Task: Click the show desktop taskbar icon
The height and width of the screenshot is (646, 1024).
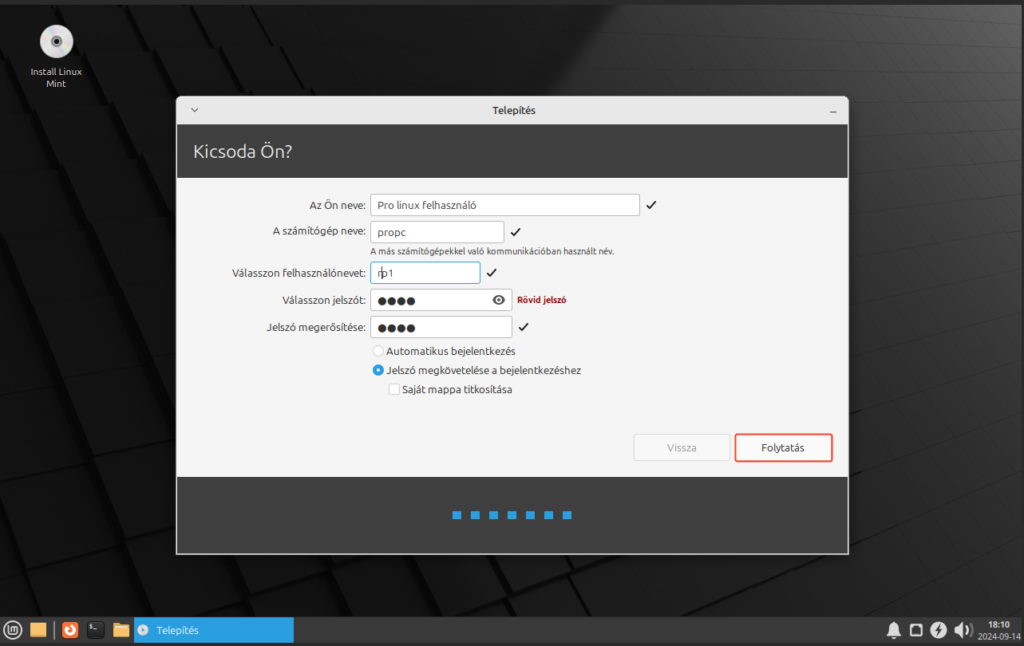Action: tap(39, 630)
